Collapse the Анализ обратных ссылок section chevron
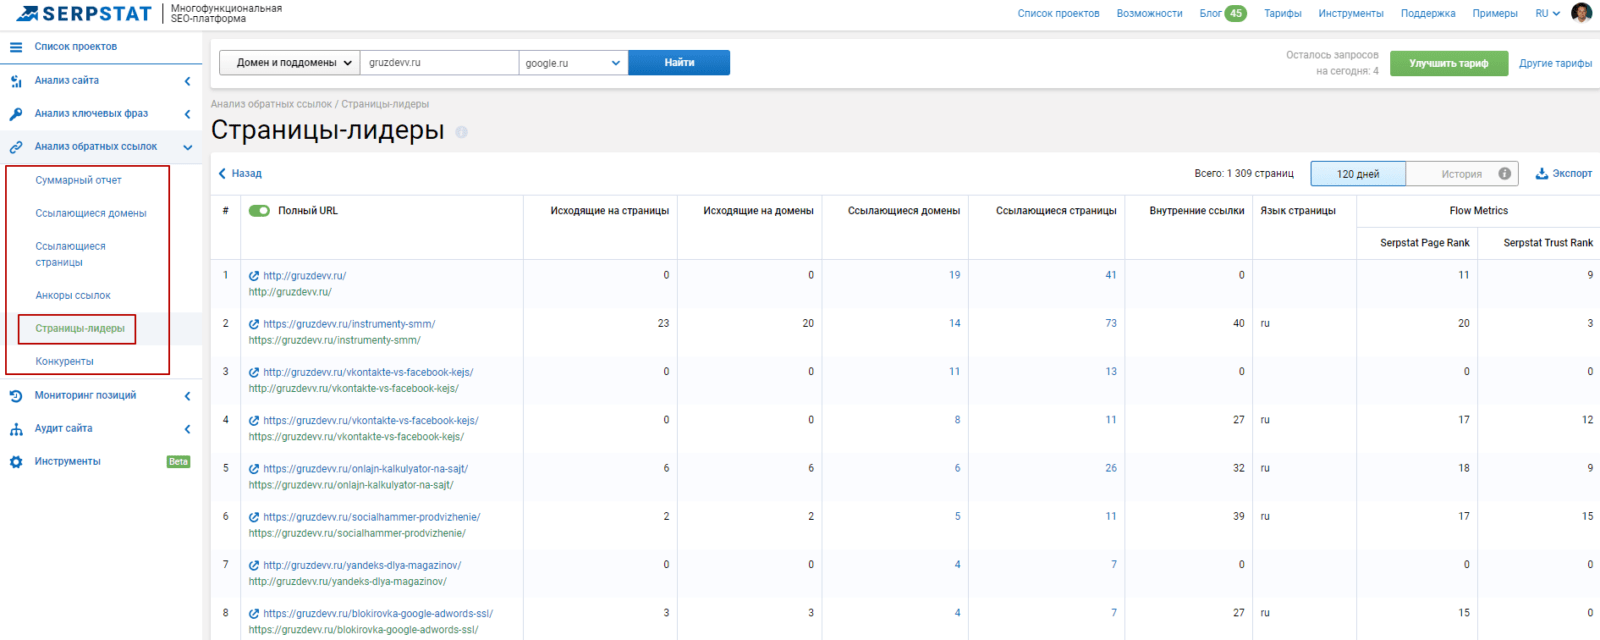1600x640 pixels. point(187,147)
